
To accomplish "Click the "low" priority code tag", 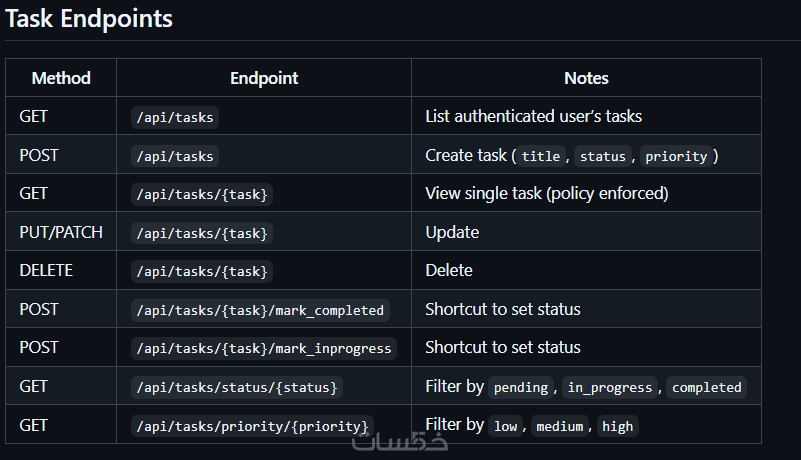I will pyautogui.click(x=506, y=426).
